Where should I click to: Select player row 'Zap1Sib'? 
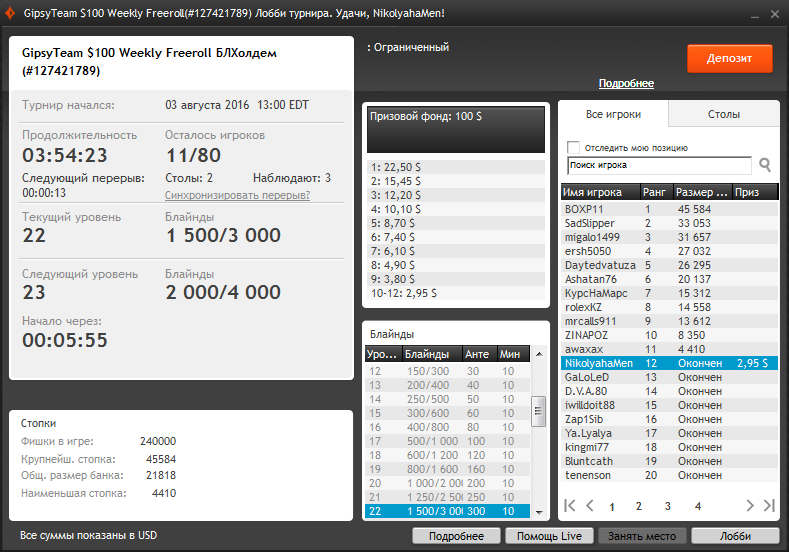click(669, 420)
